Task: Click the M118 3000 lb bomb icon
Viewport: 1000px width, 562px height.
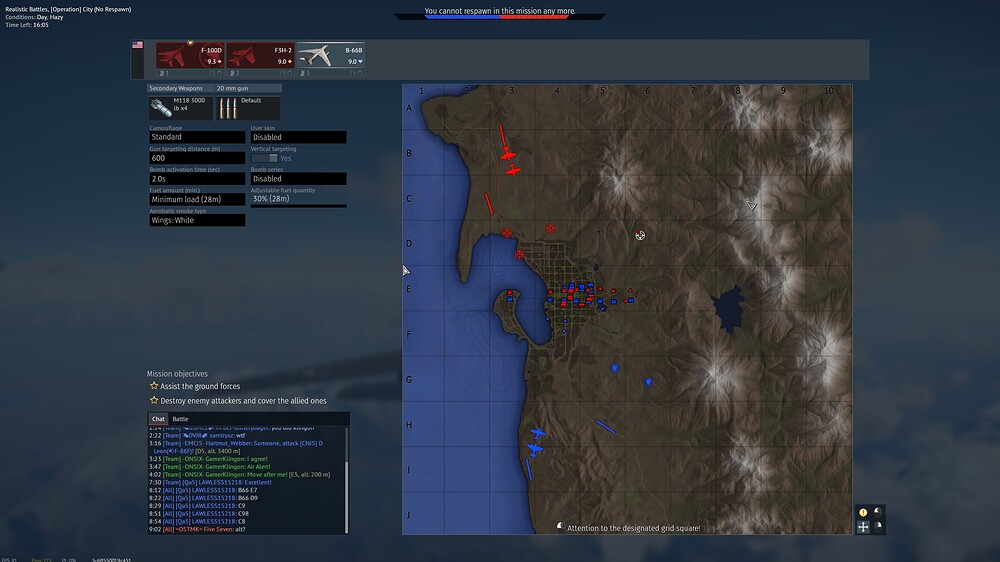Action: pos(180,108)
